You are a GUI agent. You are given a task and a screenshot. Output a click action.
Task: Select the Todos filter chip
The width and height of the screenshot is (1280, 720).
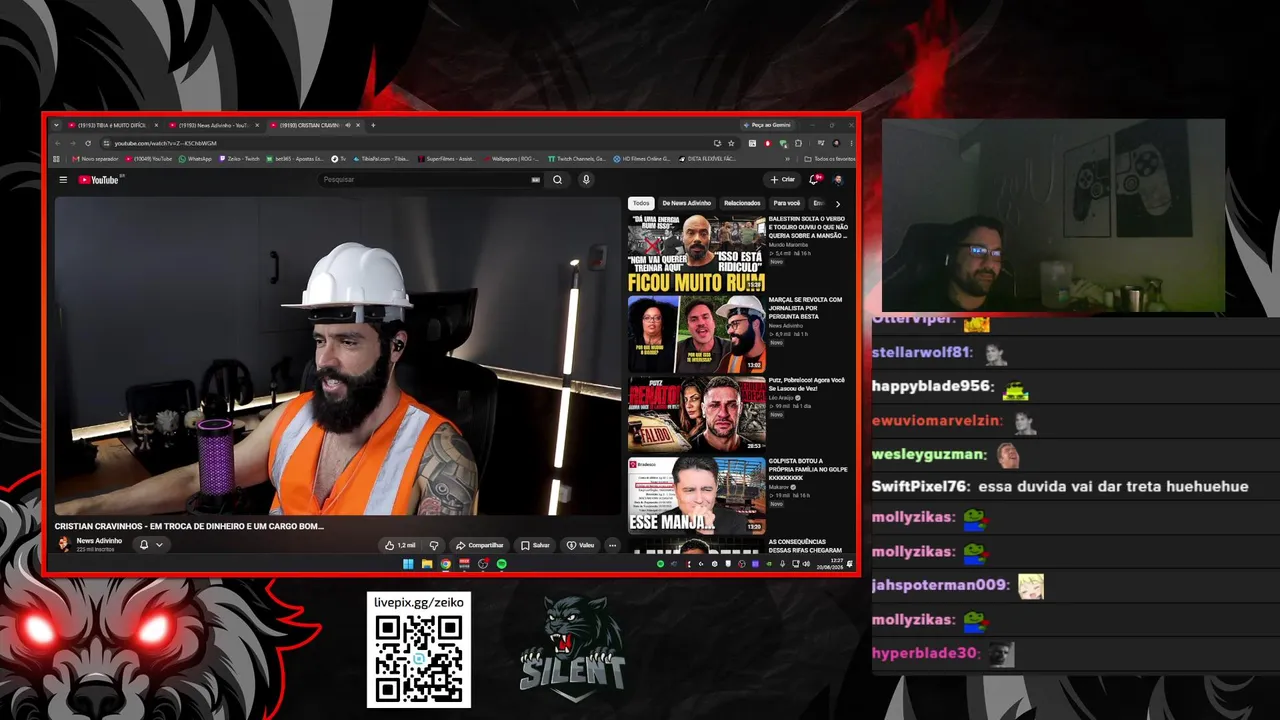641,203
